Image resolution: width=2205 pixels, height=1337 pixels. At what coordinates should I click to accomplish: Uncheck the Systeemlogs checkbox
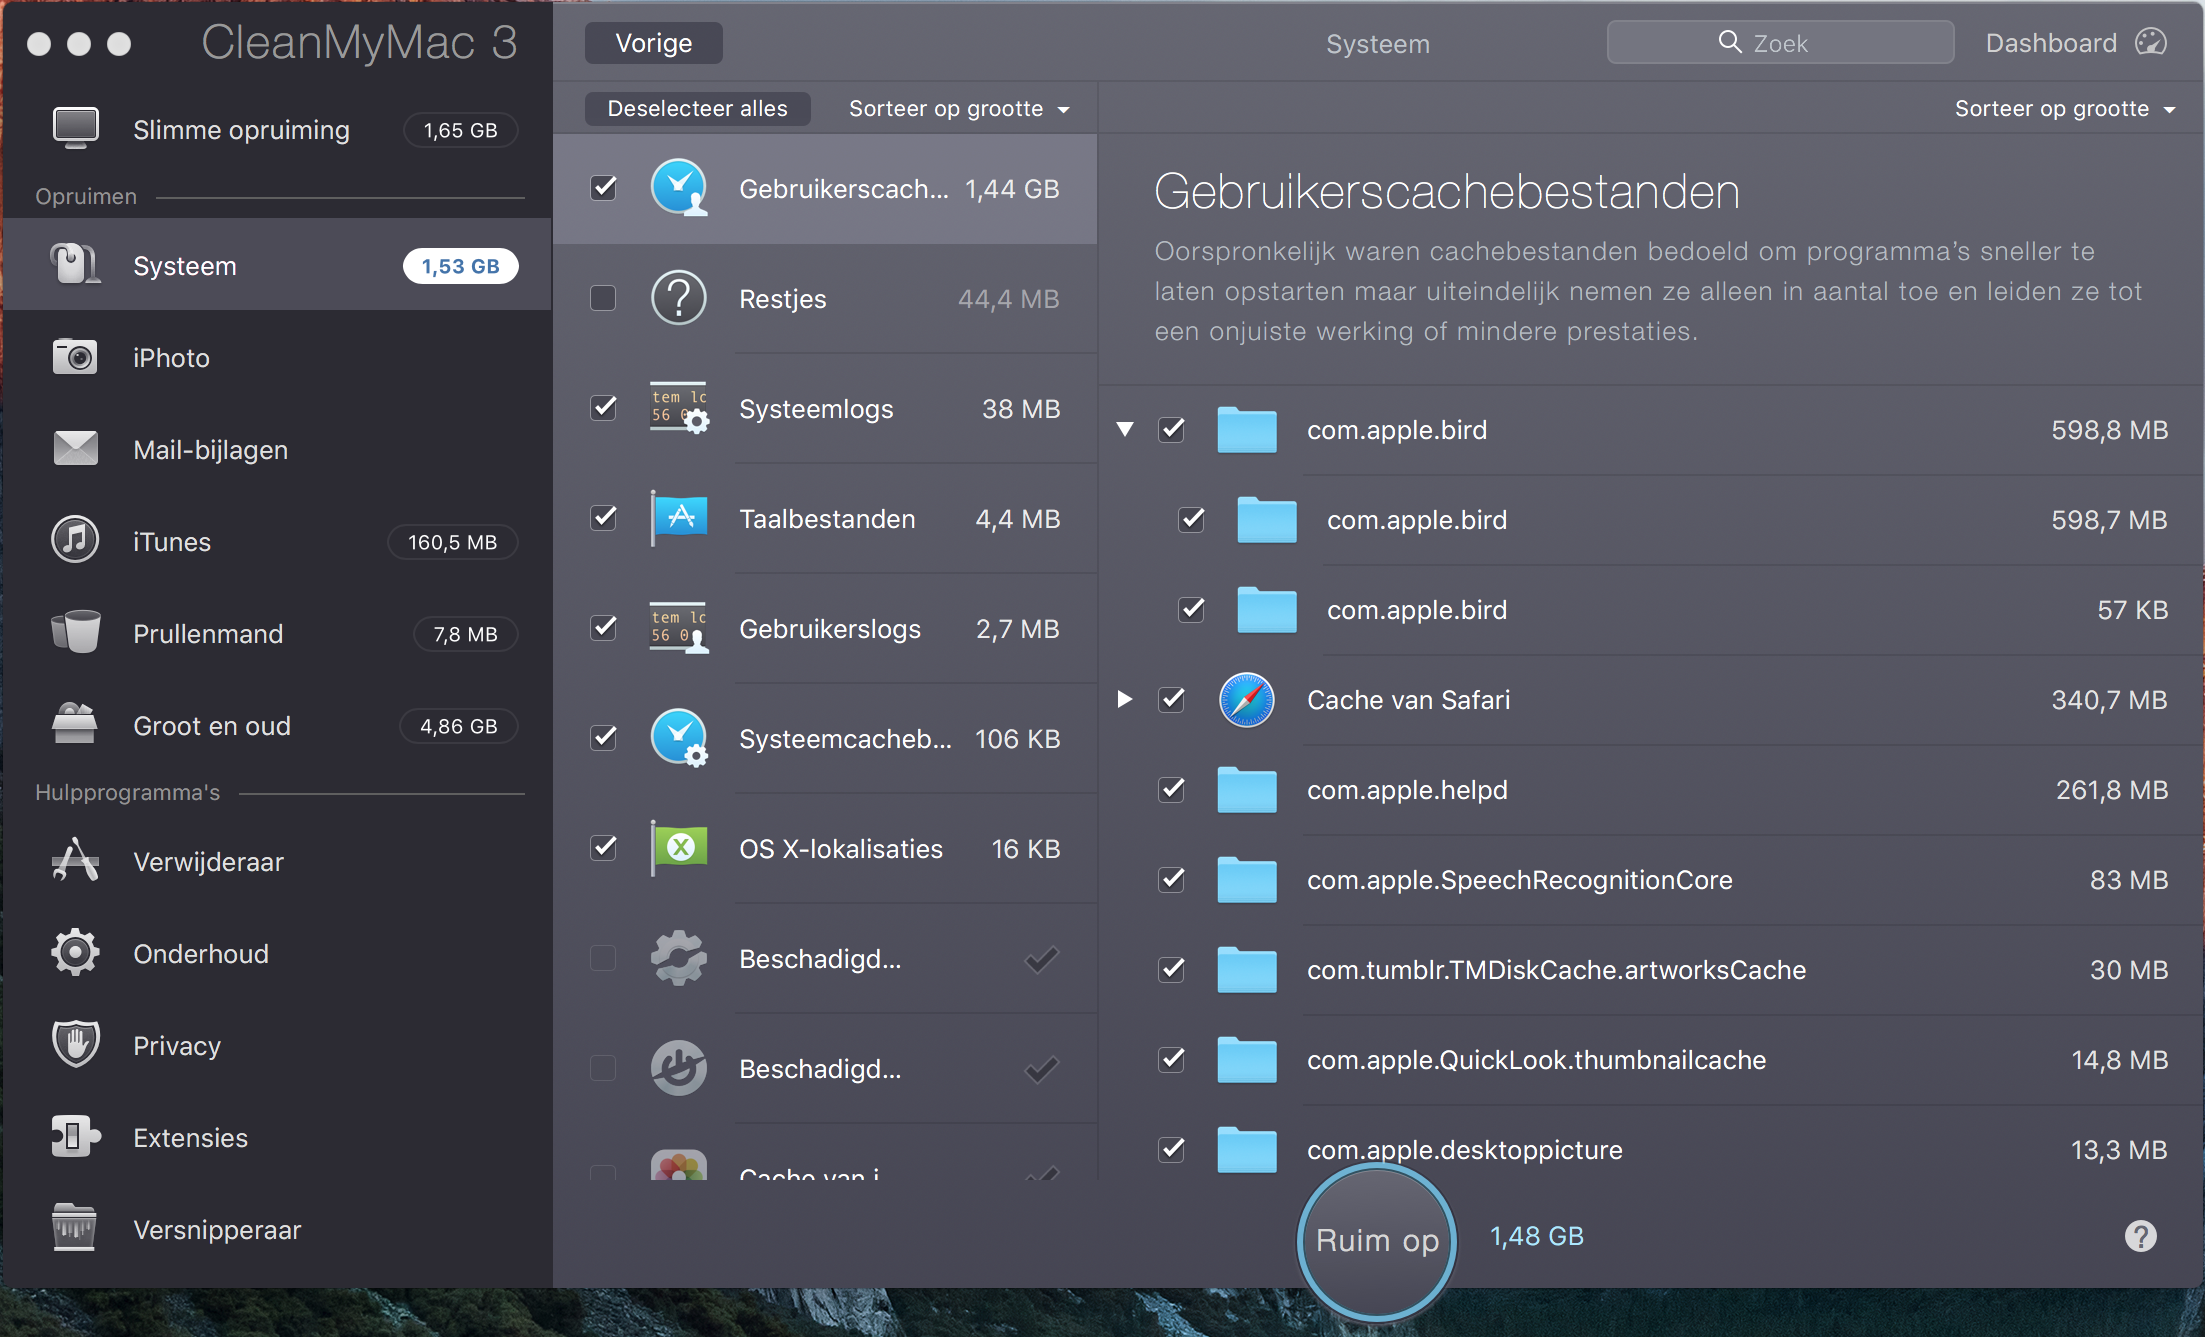[603, 408]
